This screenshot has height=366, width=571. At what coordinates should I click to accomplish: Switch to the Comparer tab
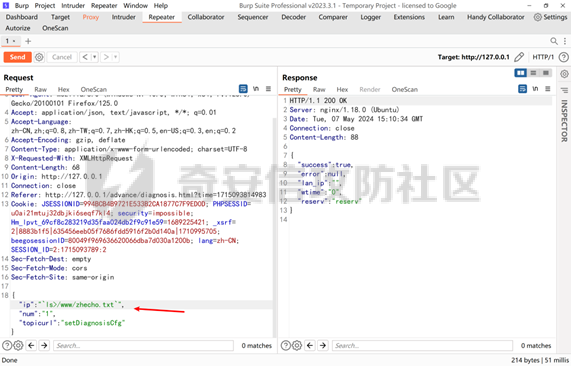[333, 17]
